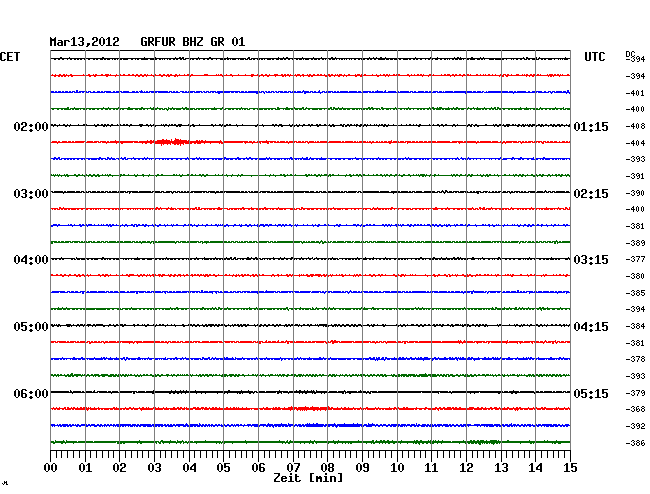The height and width of the screenshot is (494, 650).
Task: Select the 15 minute axis label
Action: 570,467
